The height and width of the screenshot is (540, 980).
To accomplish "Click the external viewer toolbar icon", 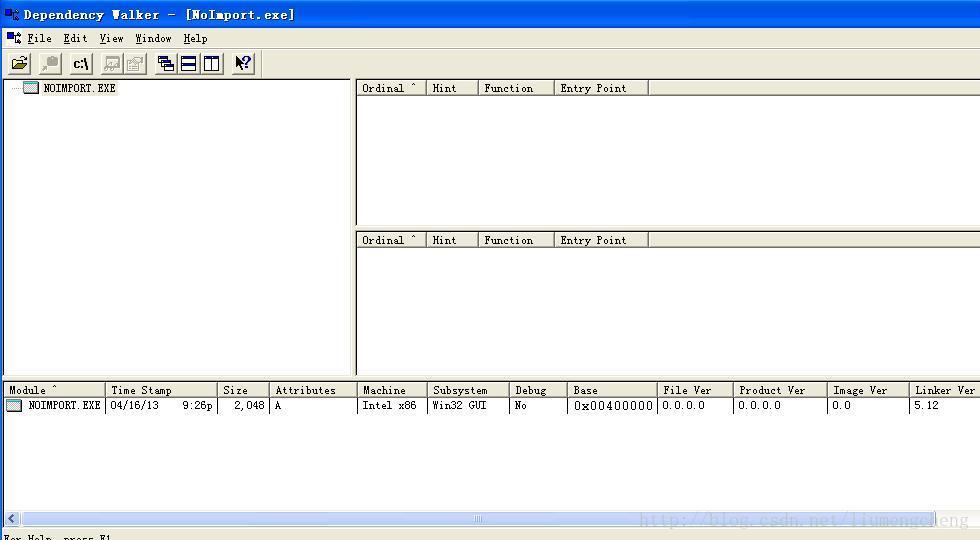I will pyautogui.click(x=112, y=63).
